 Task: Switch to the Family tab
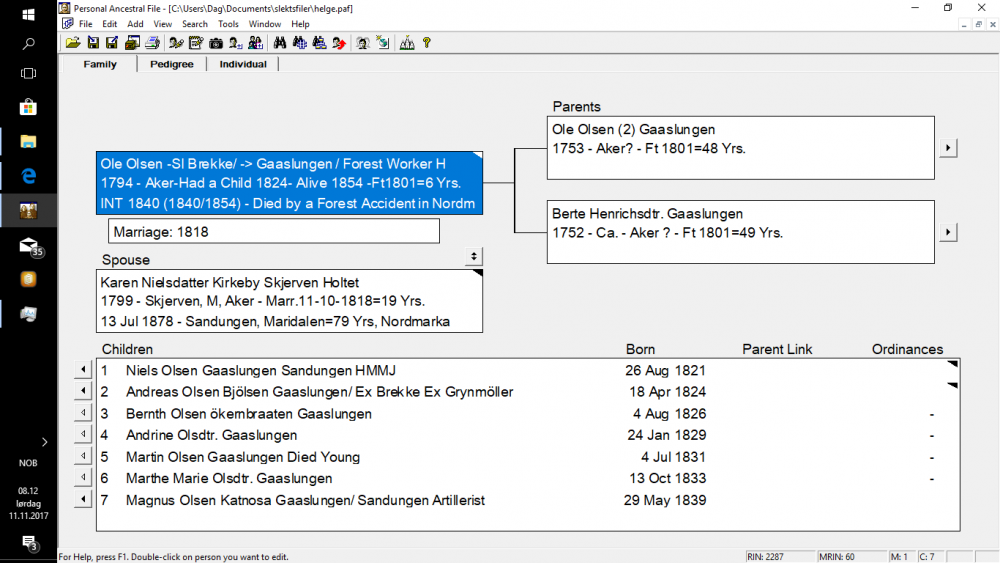[99, 64]
